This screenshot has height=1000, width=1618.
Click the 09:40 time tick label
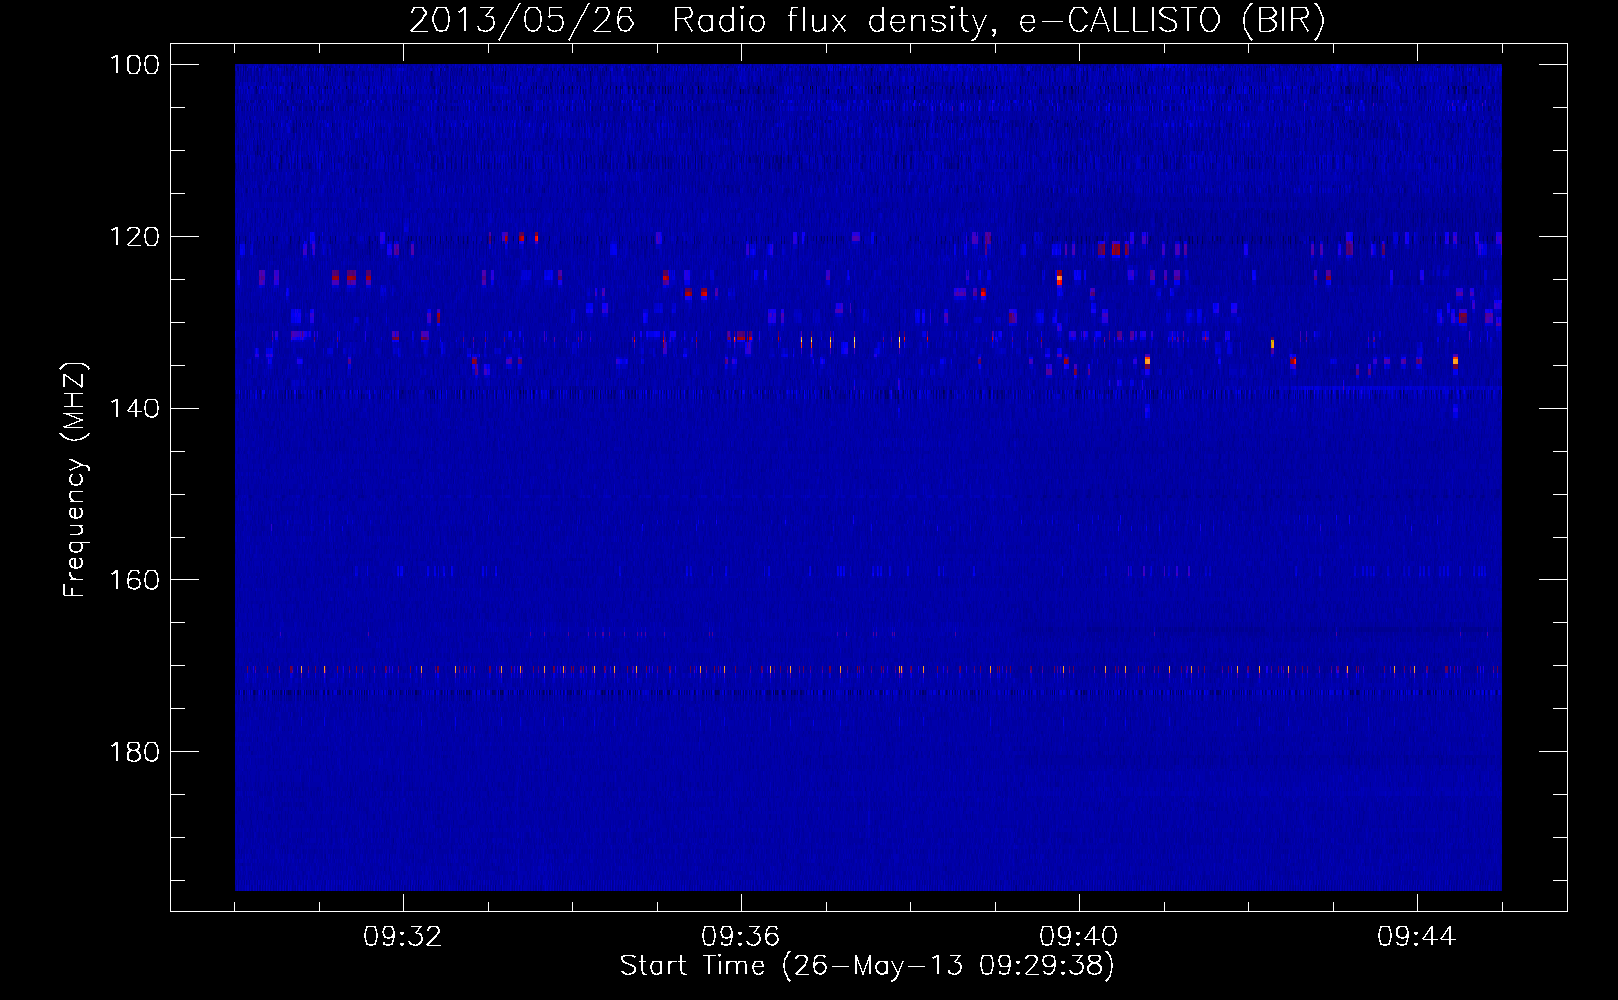(x=1079, y=937)
